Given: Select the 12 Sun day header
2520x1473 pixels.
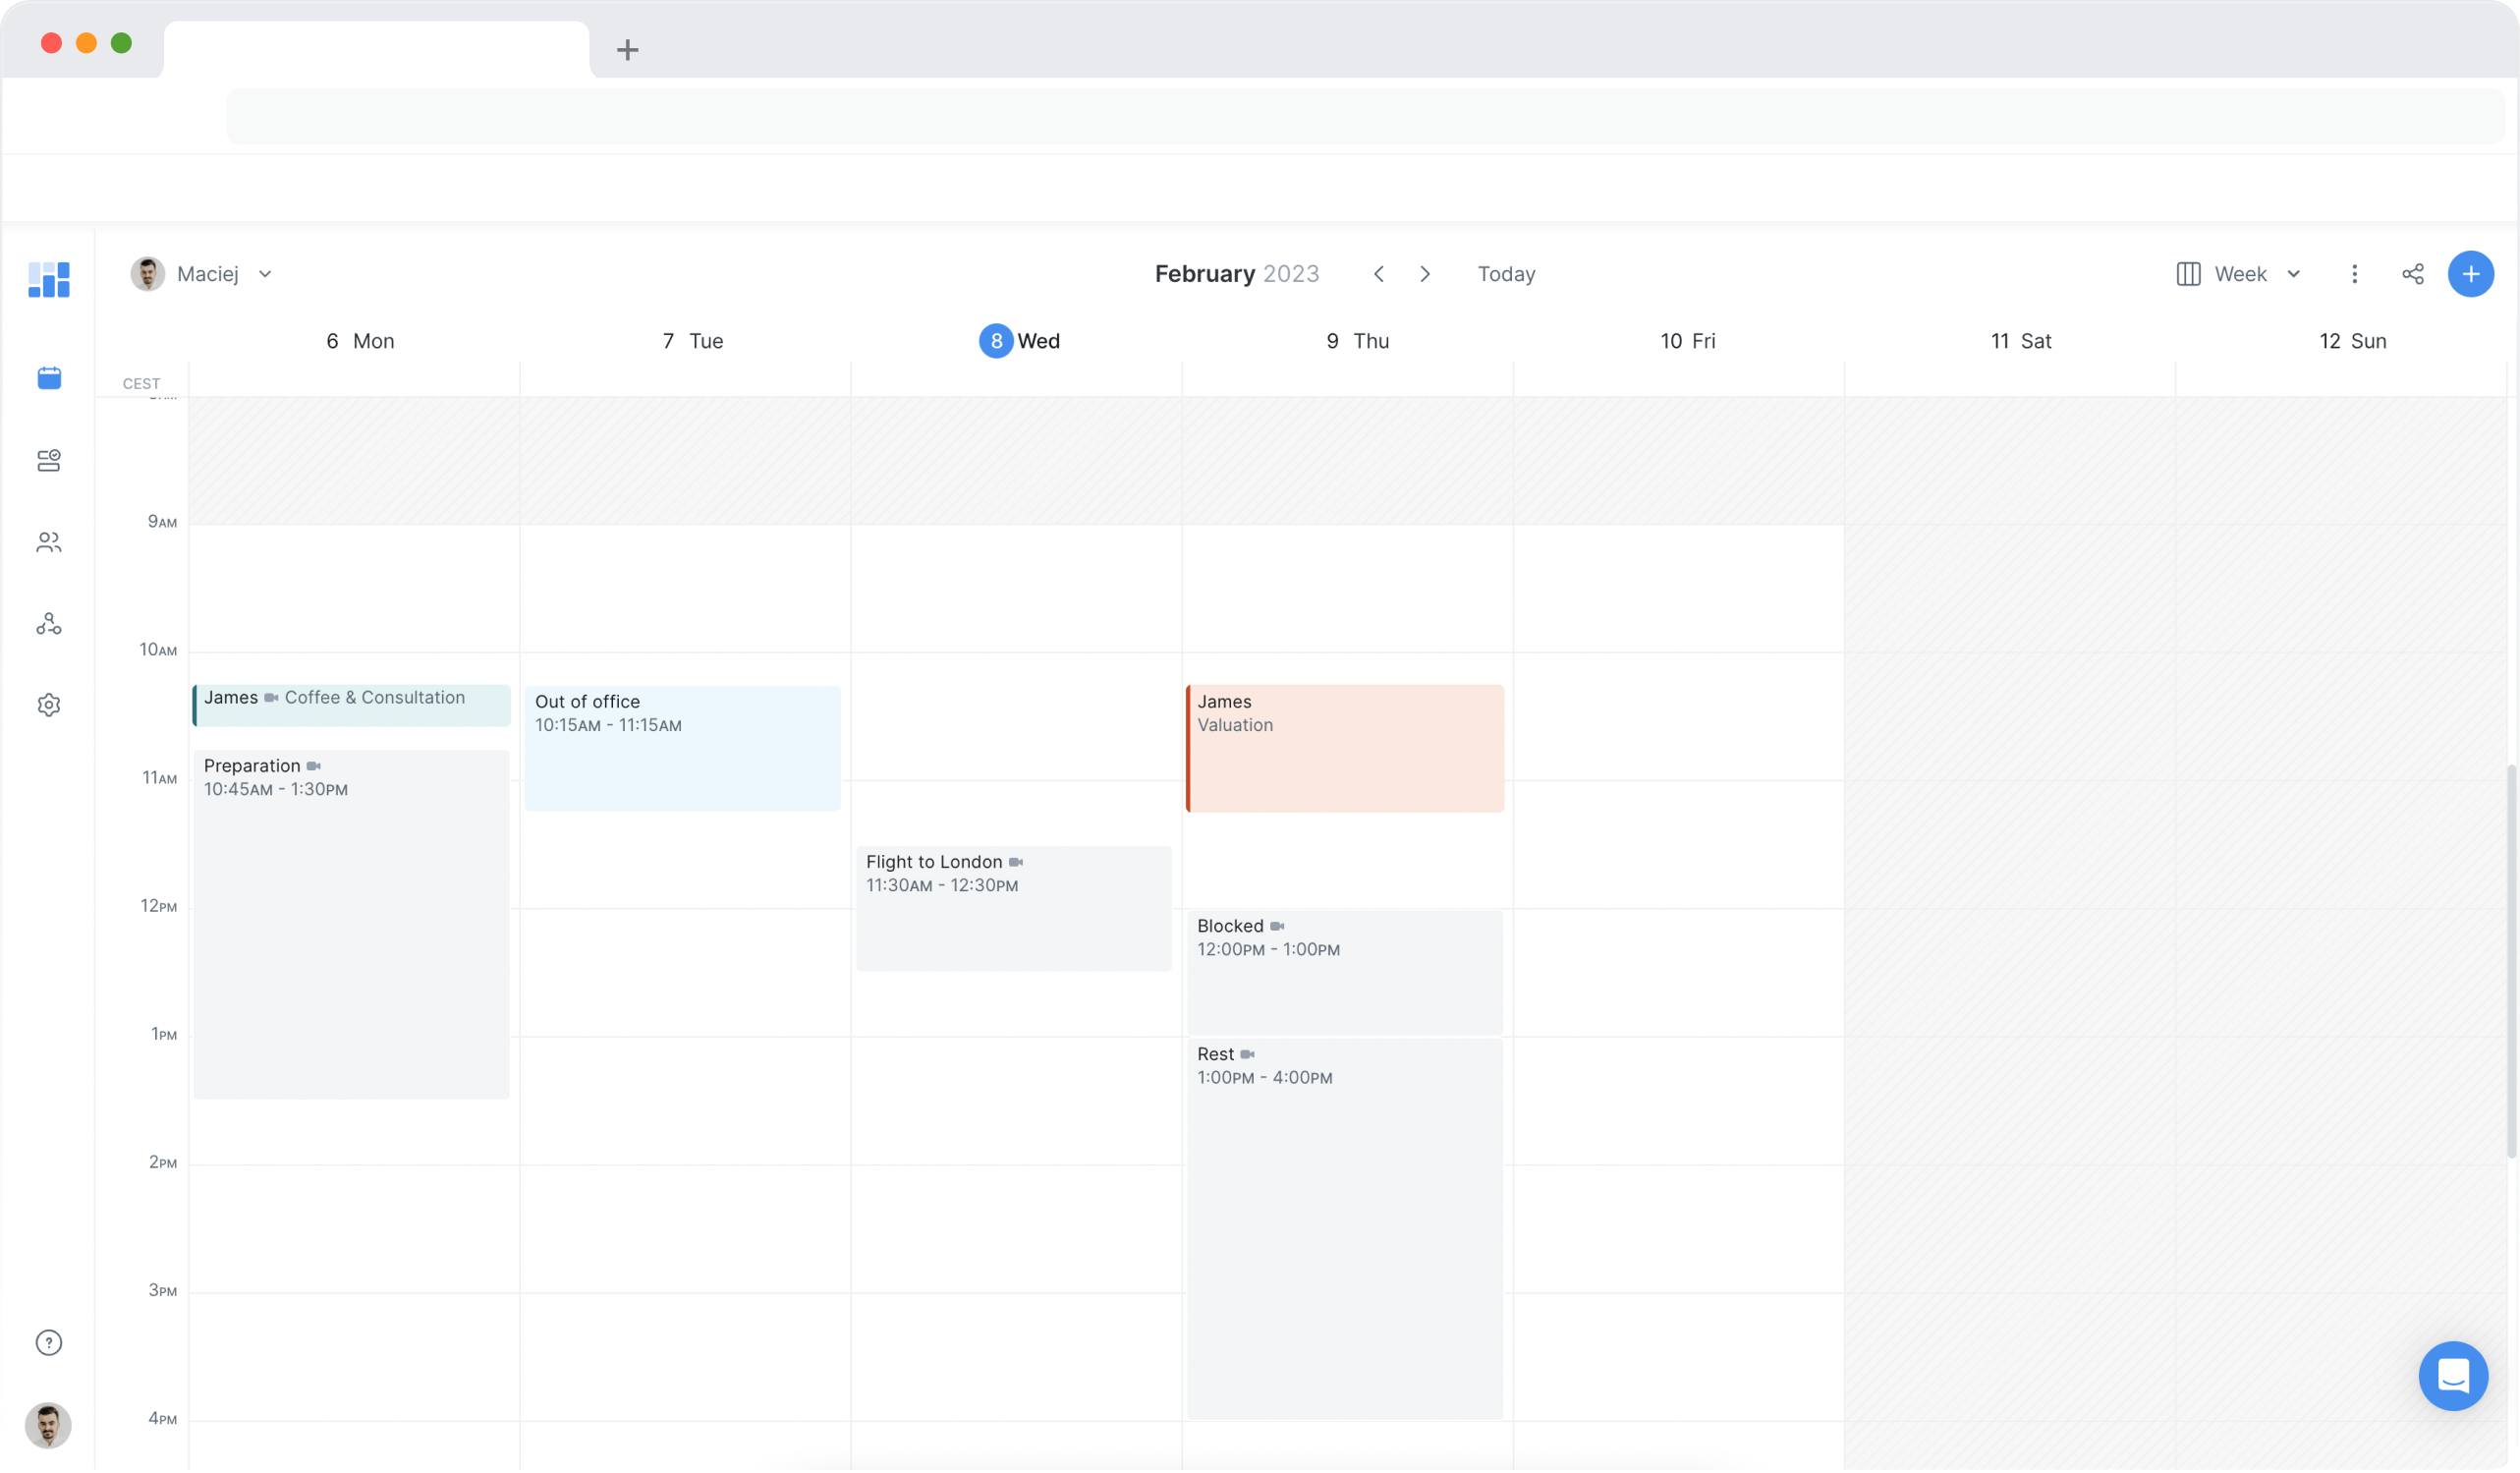Looking at the screenshot, I should 2354,341.
